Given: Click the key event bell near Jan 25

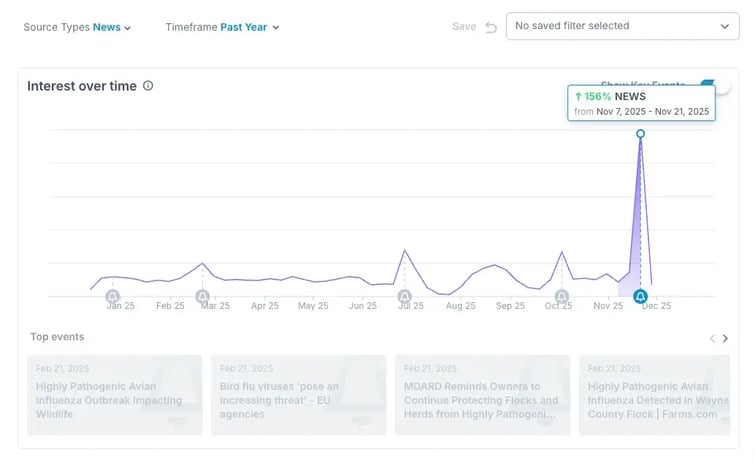Looking at the screenshot, I should [x=112, y=297].
